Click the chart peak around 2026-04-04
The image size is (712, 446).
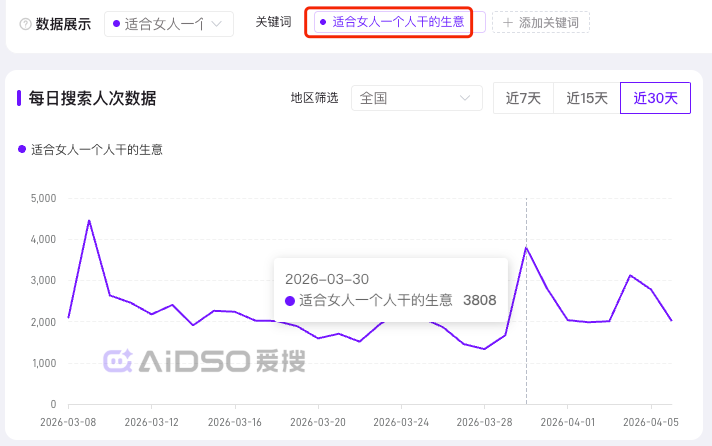pos(630,275)
